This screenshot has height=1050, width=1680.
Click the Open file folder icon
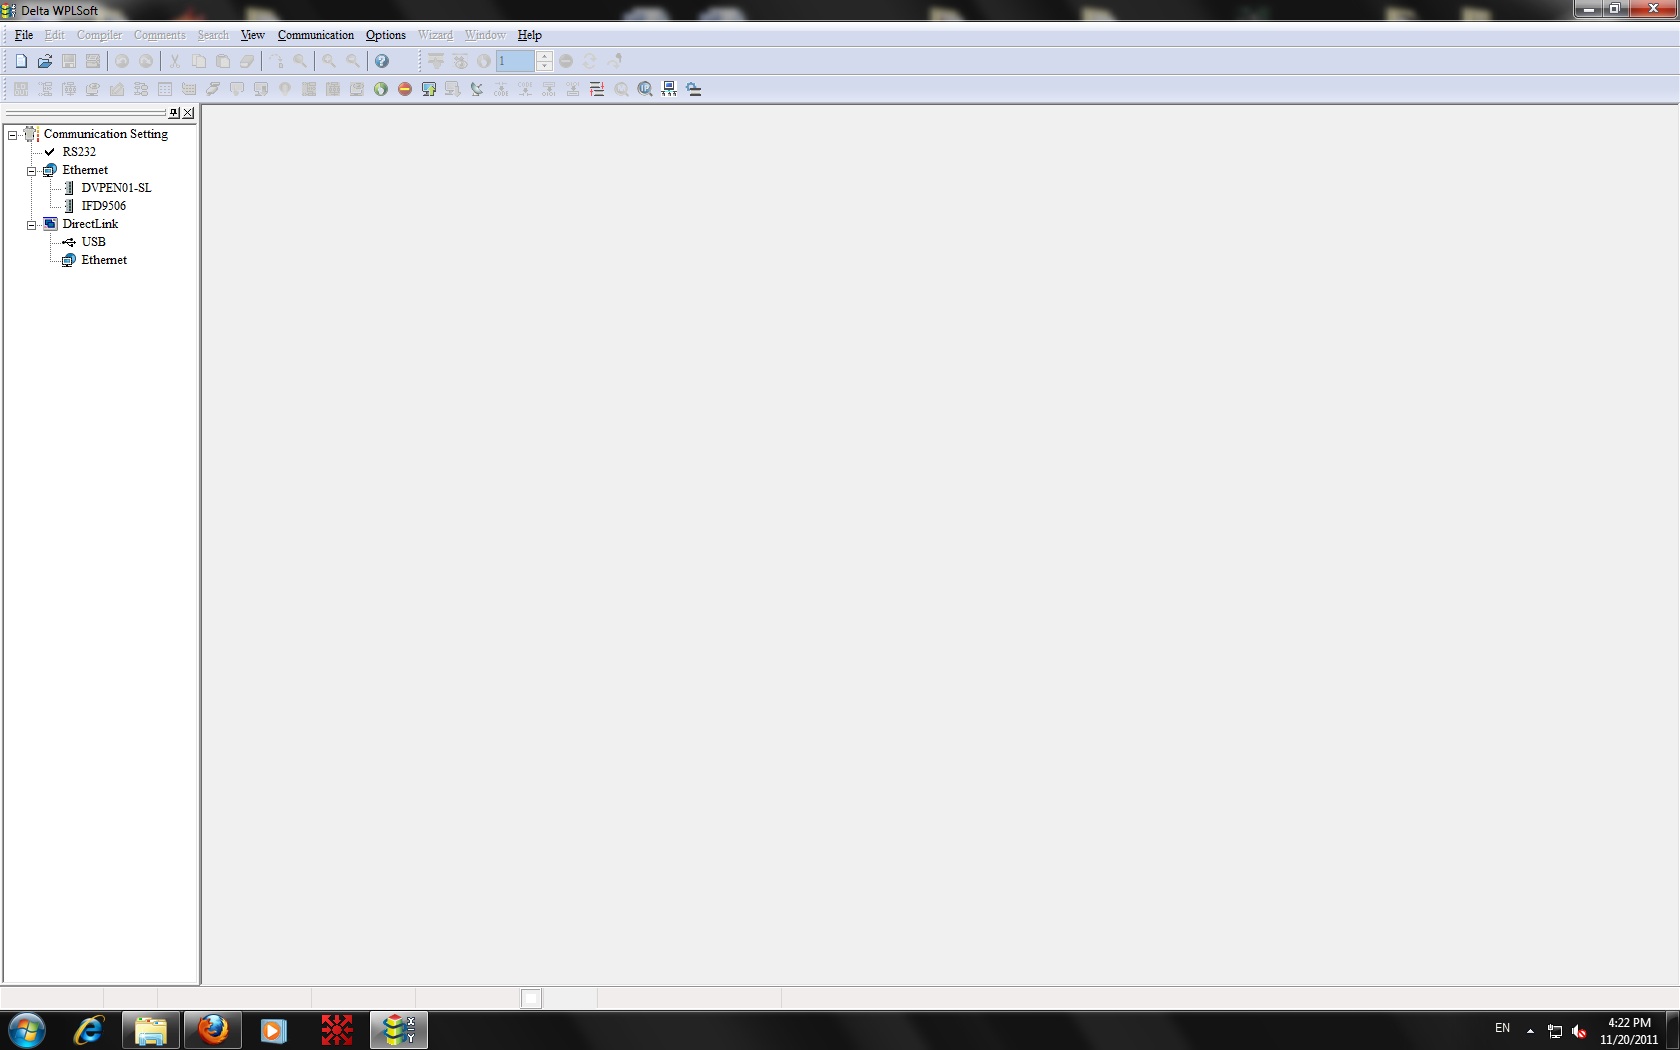45,61
